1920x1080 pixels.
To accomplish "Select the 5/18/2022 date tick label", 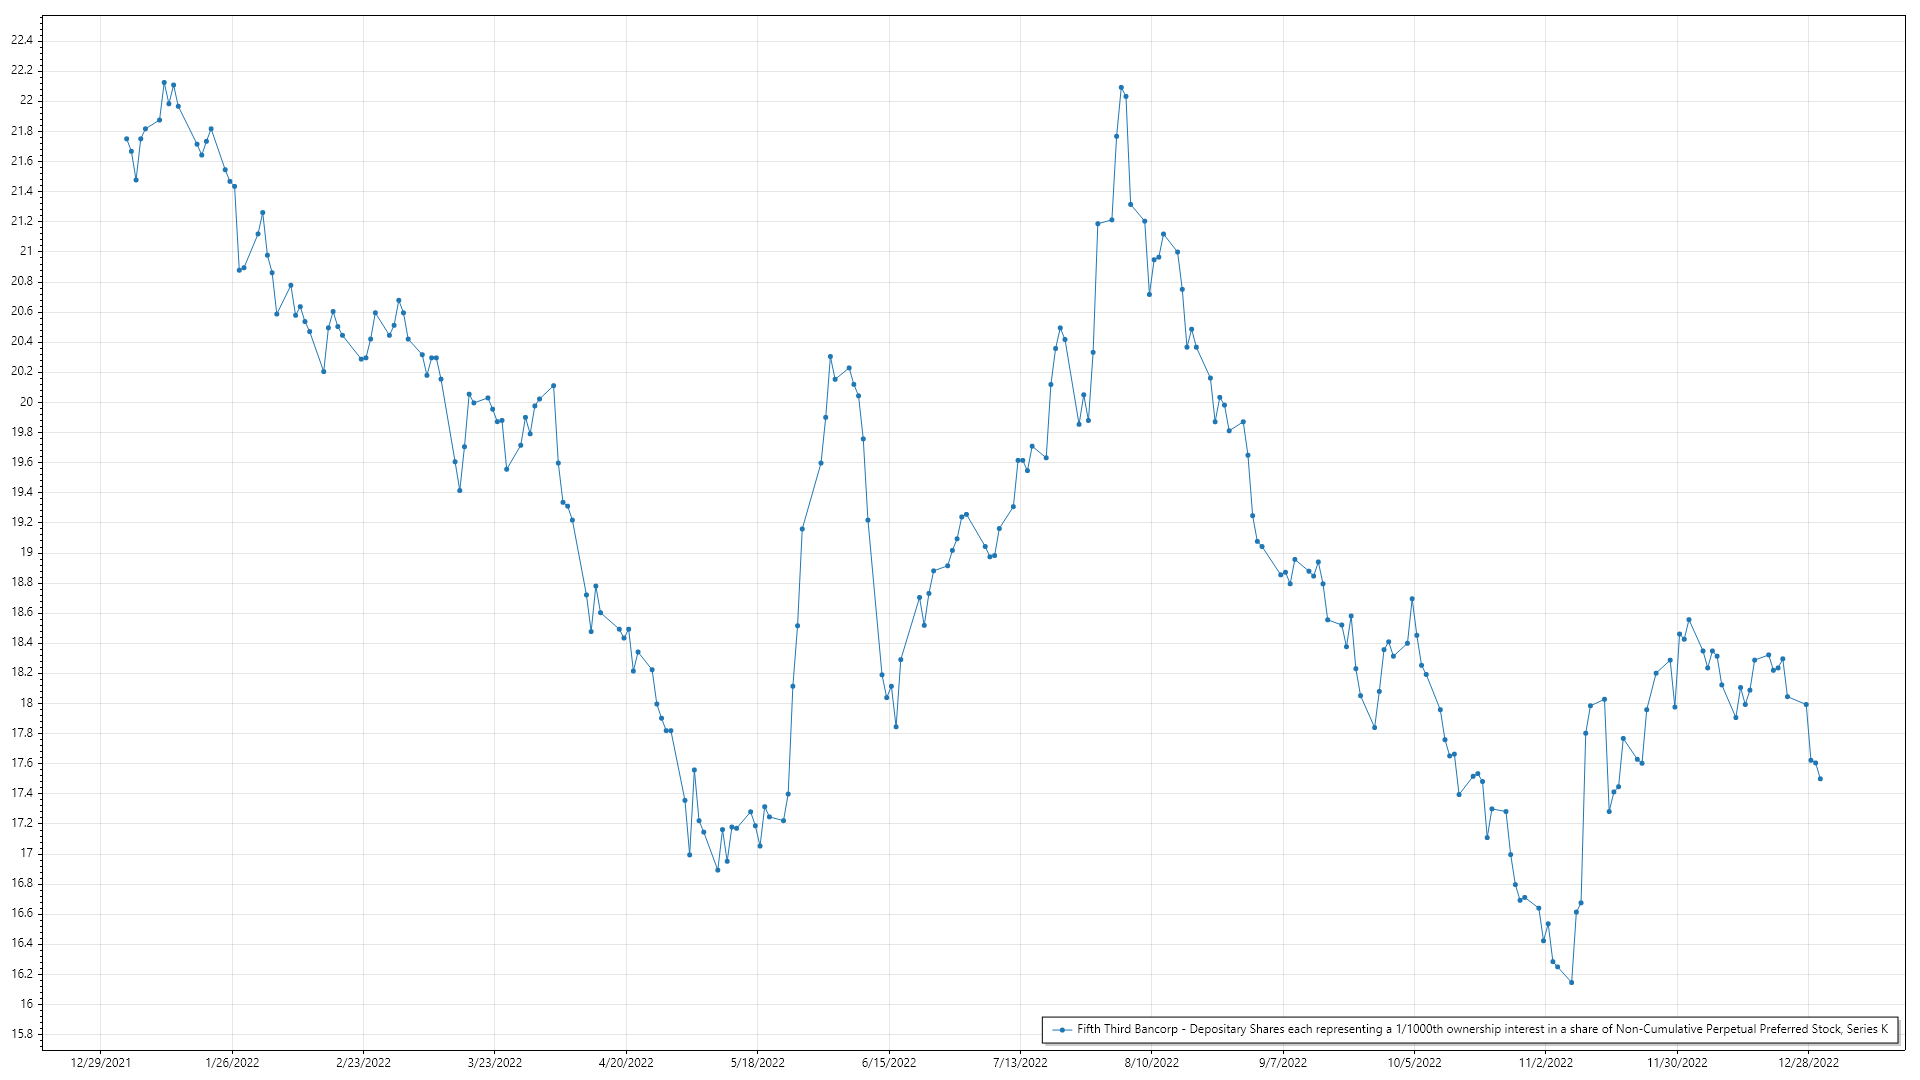I will tap(757, 1062).
